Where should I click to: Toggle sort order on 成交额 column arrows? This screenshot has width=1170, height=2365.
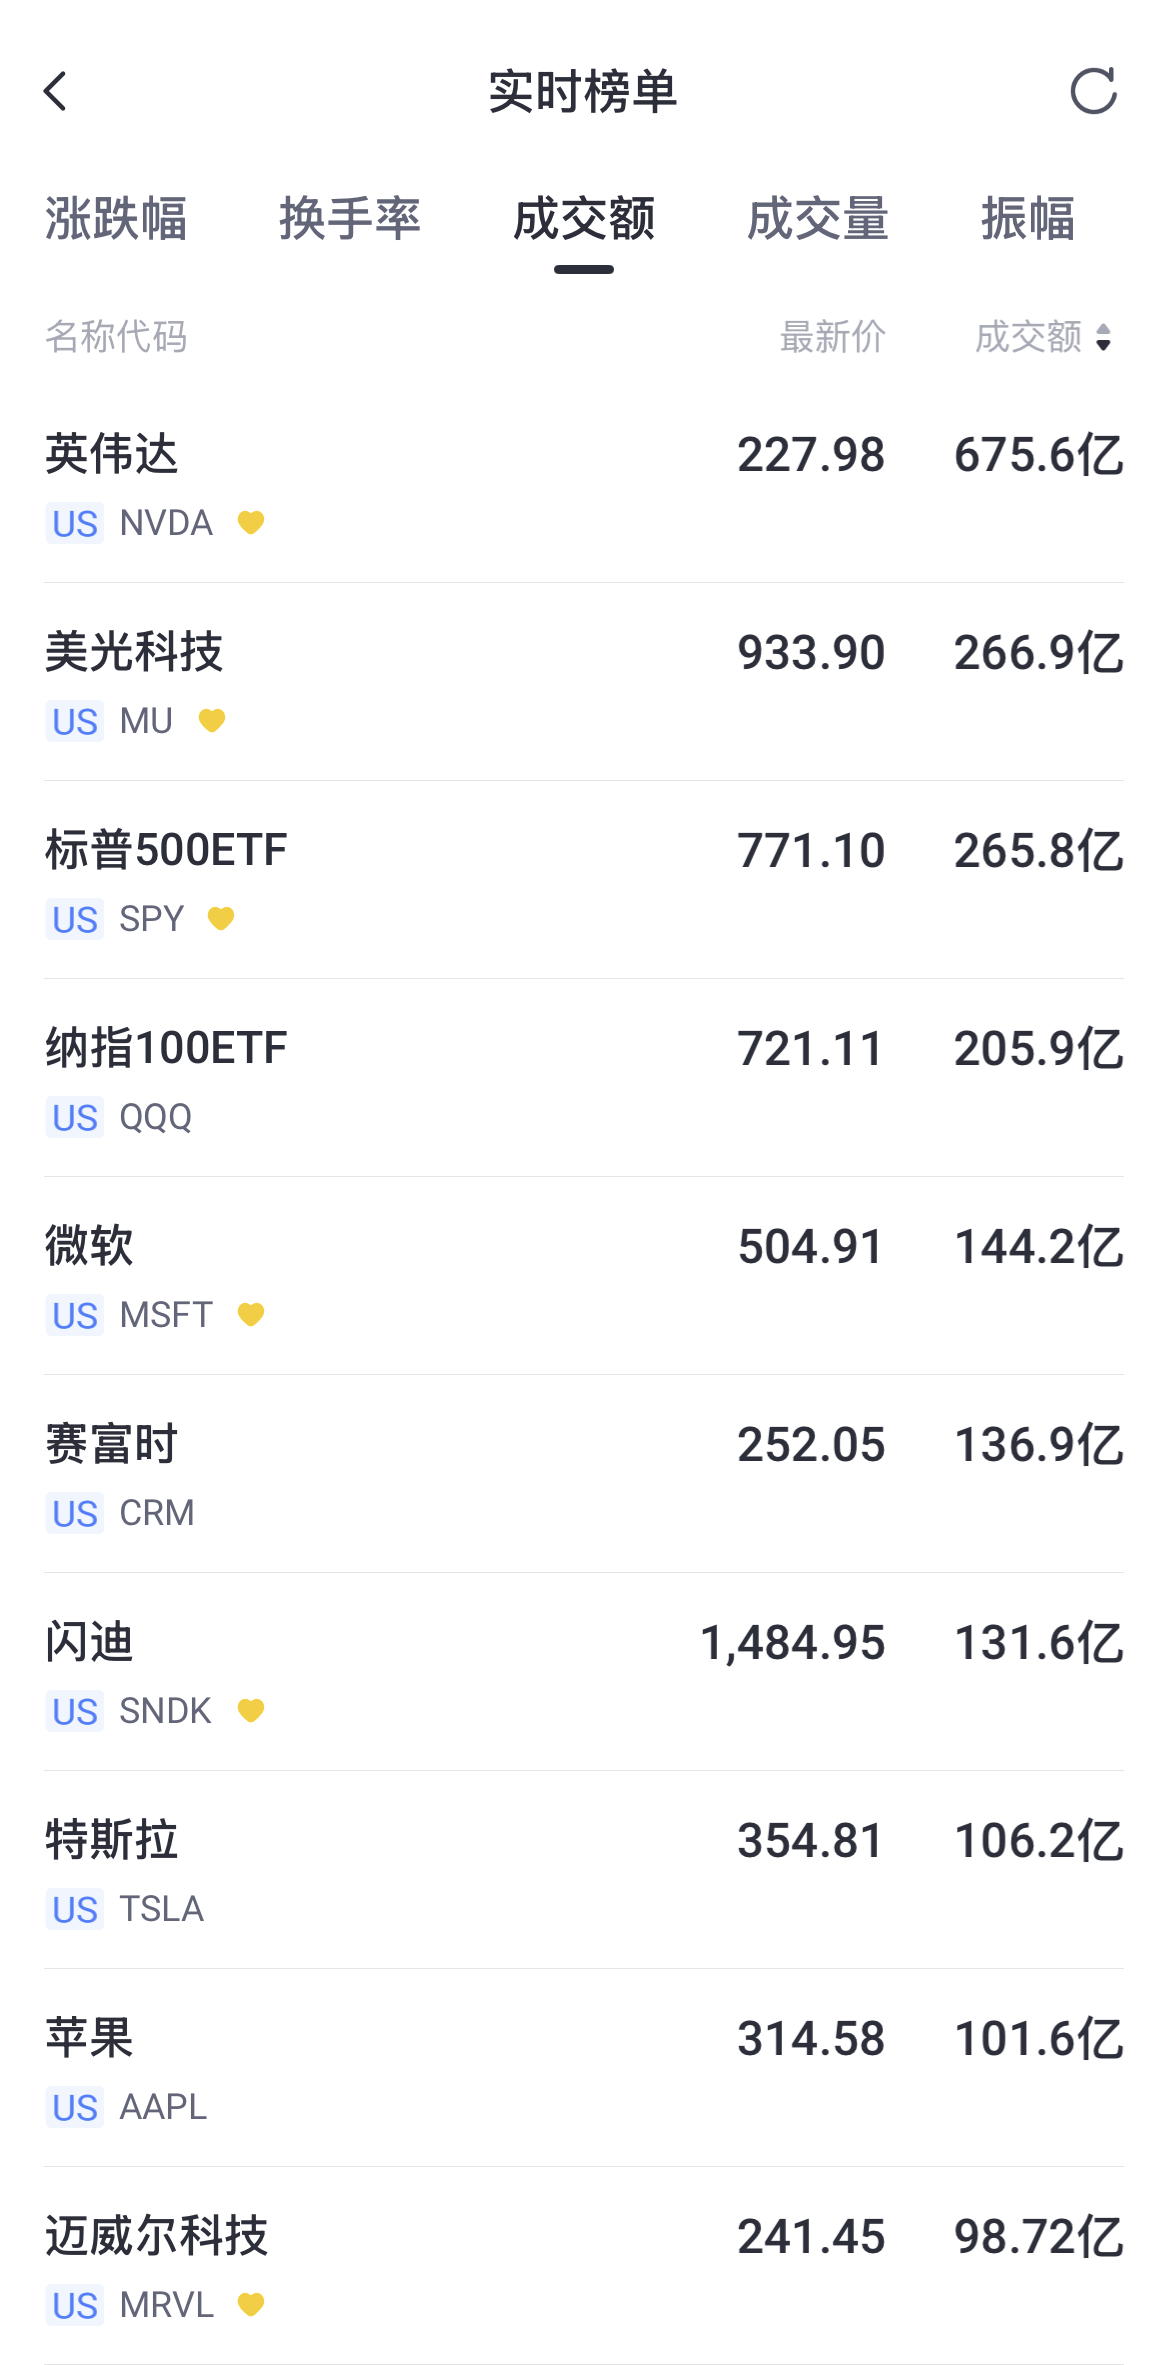tap(1103, 337)
